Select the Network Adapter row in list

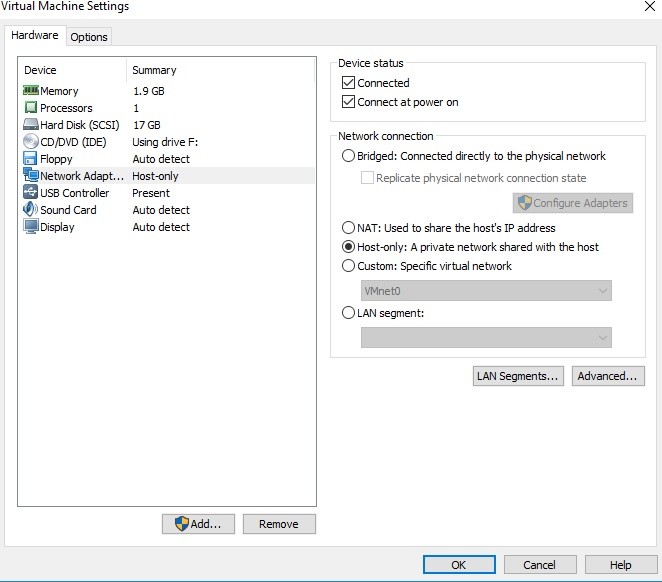click(x=100, y=176)
